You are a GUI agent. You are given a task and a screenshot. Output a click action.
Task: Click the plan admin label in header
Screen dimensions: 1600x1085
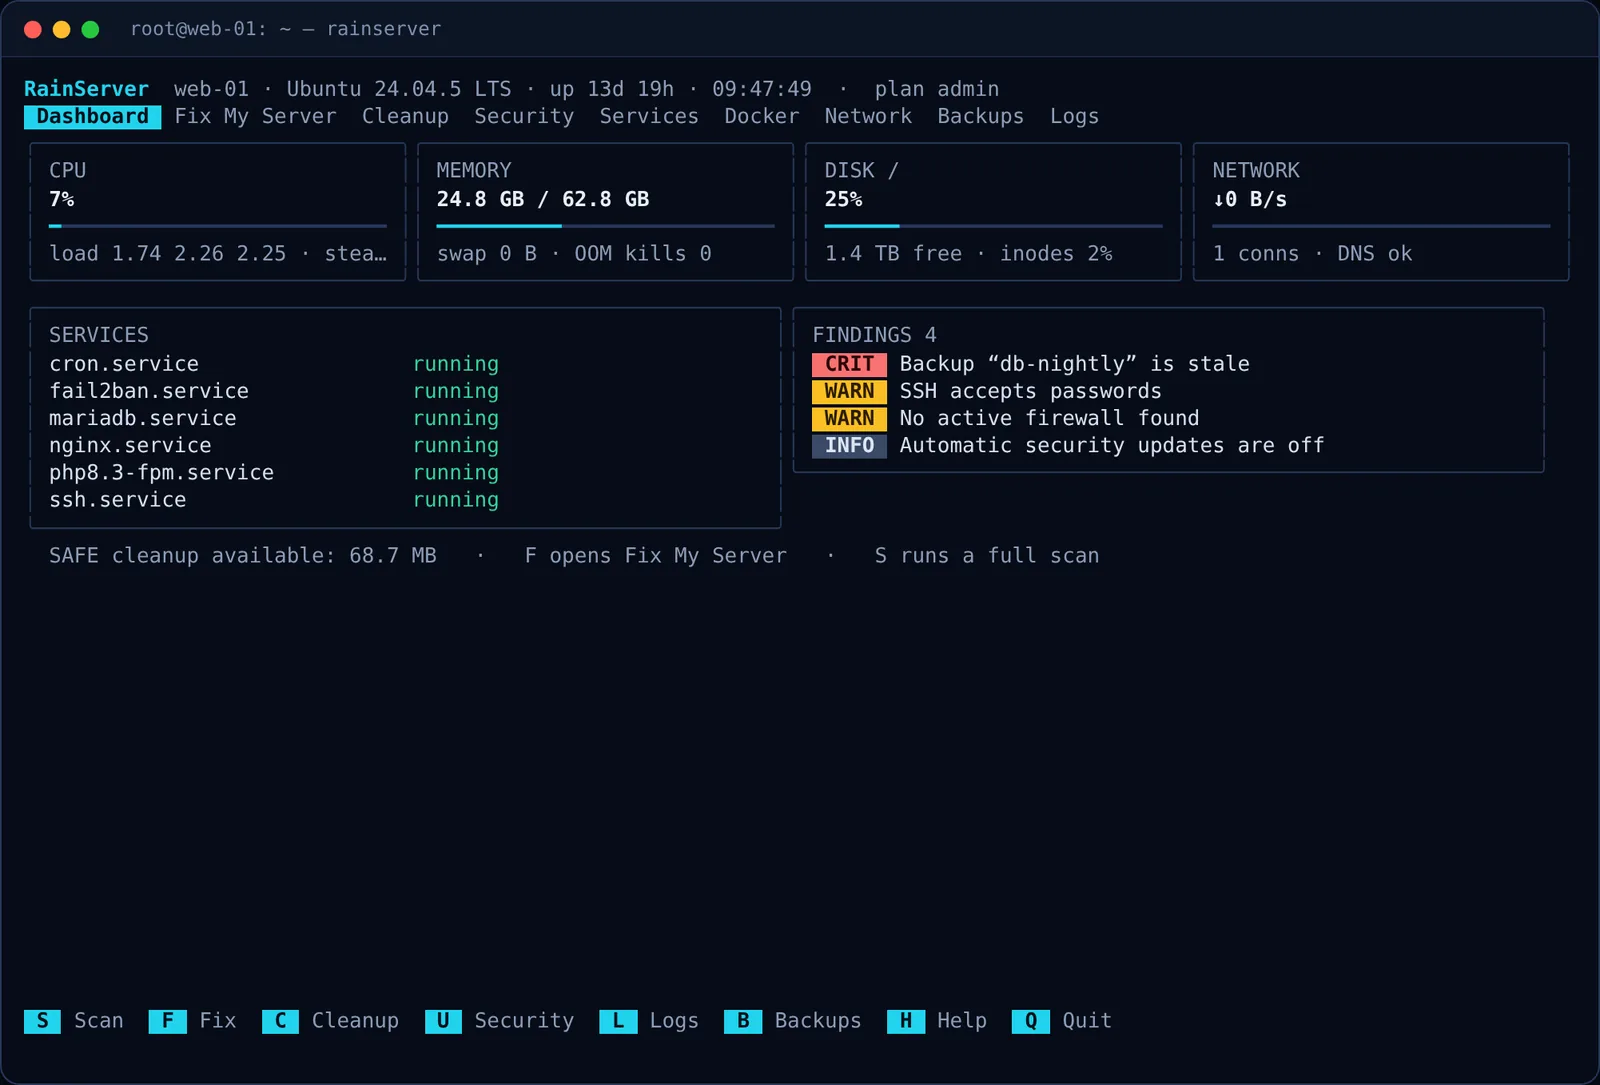coord(937,89)
